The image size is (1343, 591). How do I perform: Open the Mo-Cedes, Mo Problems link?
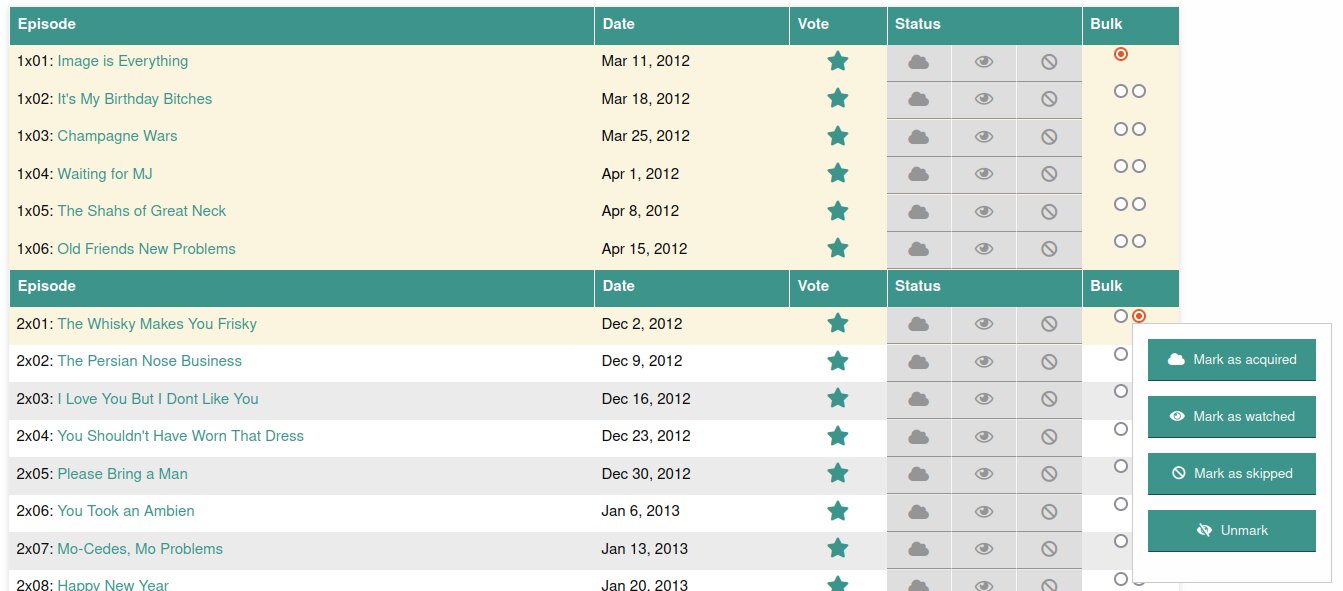[x=140, y=549]
